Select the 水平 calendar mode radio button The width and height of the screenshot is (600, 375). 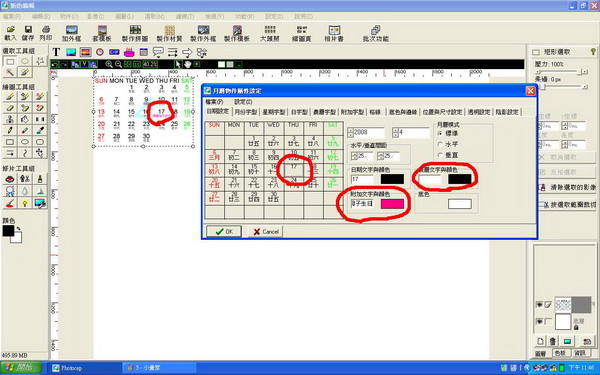coord(440,145)
